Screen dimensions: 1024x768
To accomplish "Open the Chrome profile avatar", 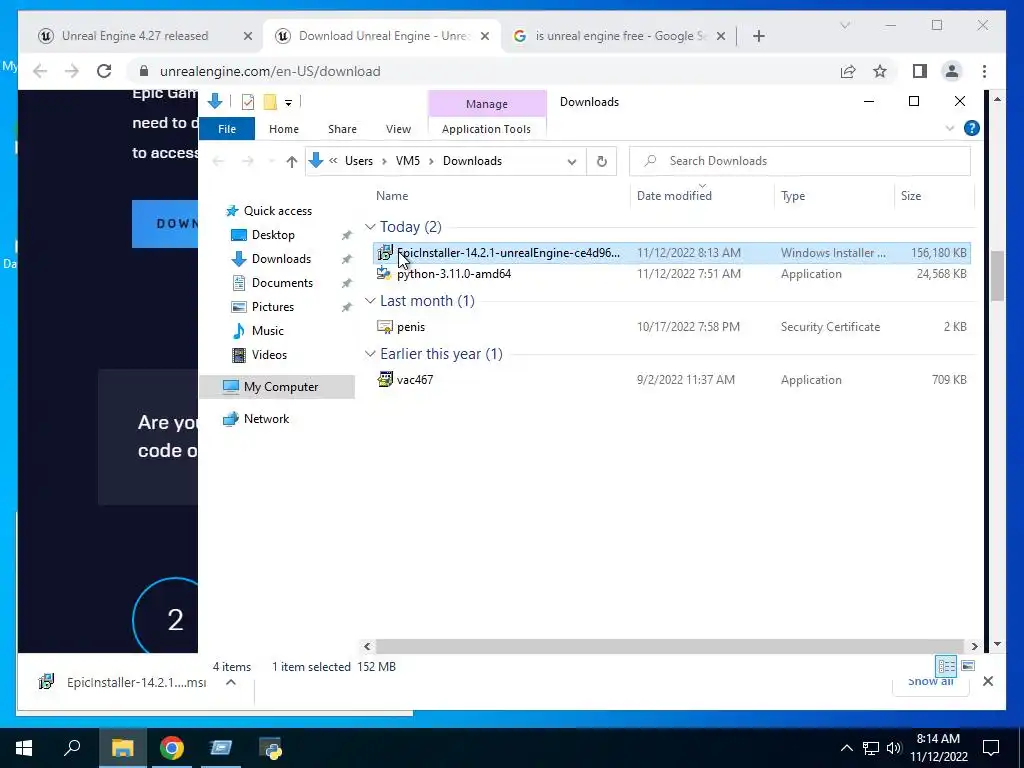I will (x=952, y=71).
